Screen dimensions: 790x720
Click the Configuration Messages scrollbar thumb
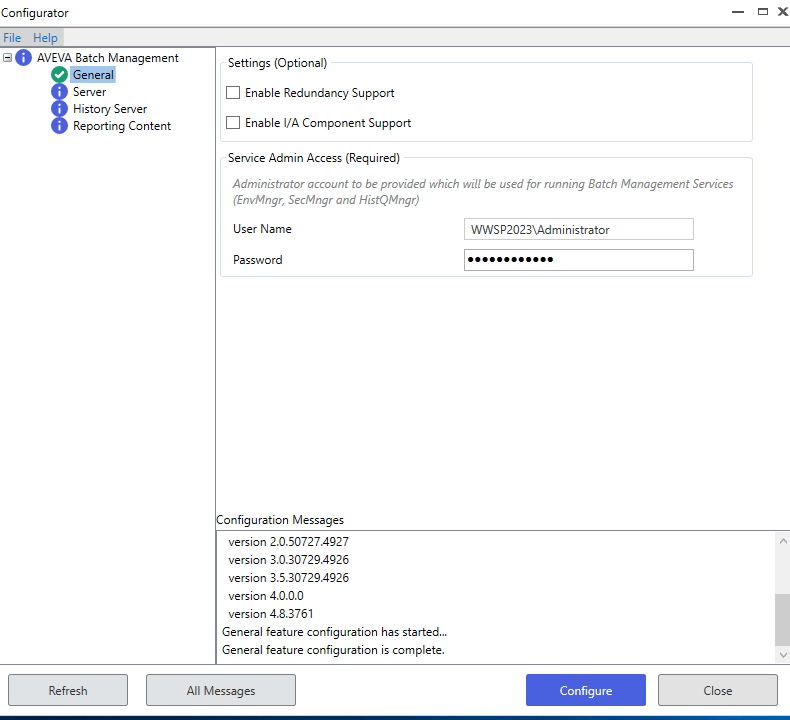(x=782, y=619)
